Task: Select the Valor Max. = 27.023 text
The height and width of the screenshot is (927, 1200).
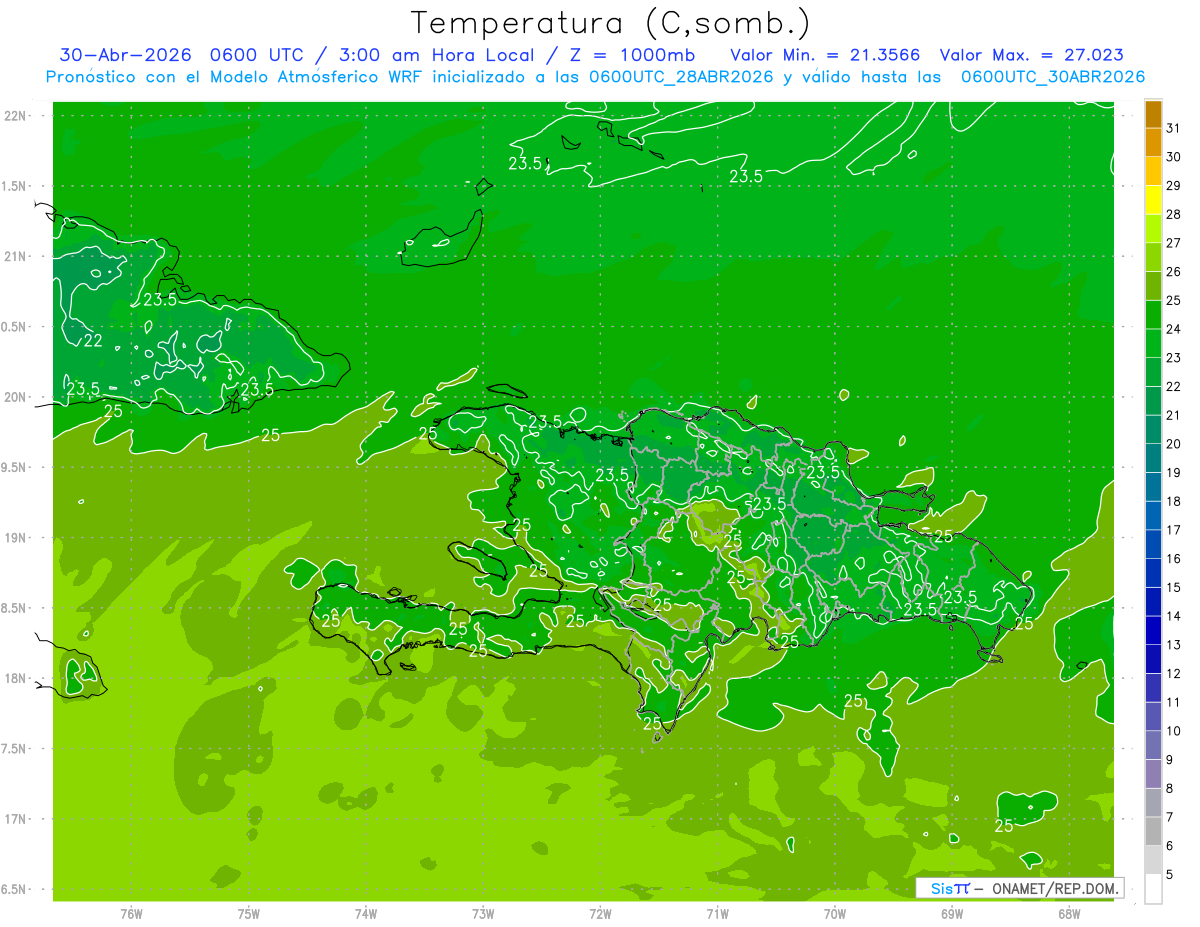Action: click(x=1032, y=55)
